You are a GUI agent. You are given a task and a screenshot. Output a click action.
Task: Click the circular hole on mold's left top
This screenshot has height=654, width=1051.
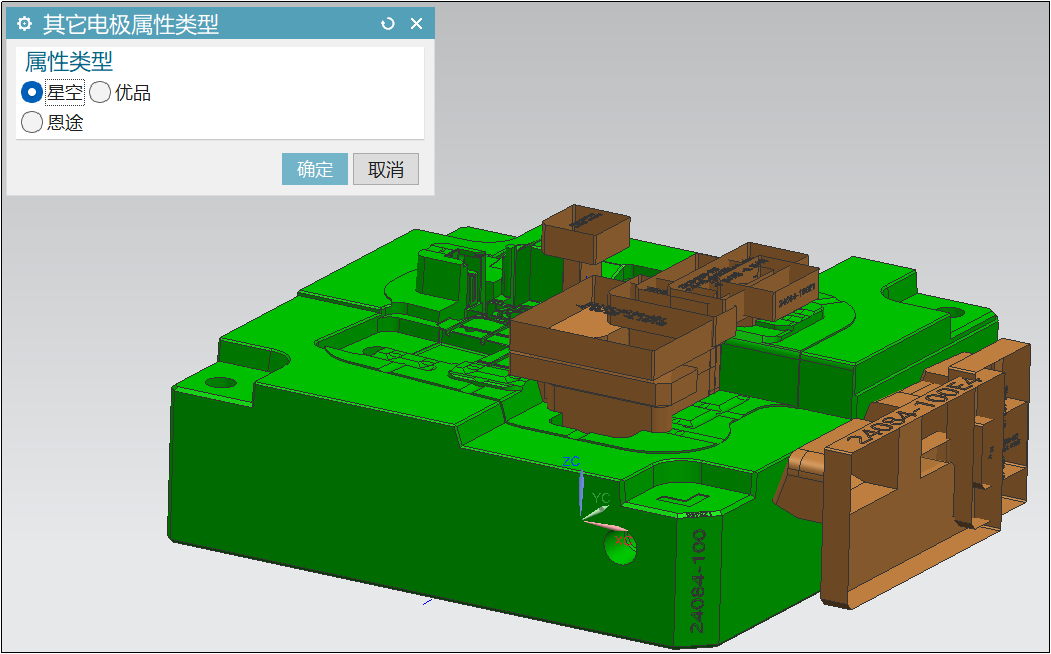click(221, 382)
